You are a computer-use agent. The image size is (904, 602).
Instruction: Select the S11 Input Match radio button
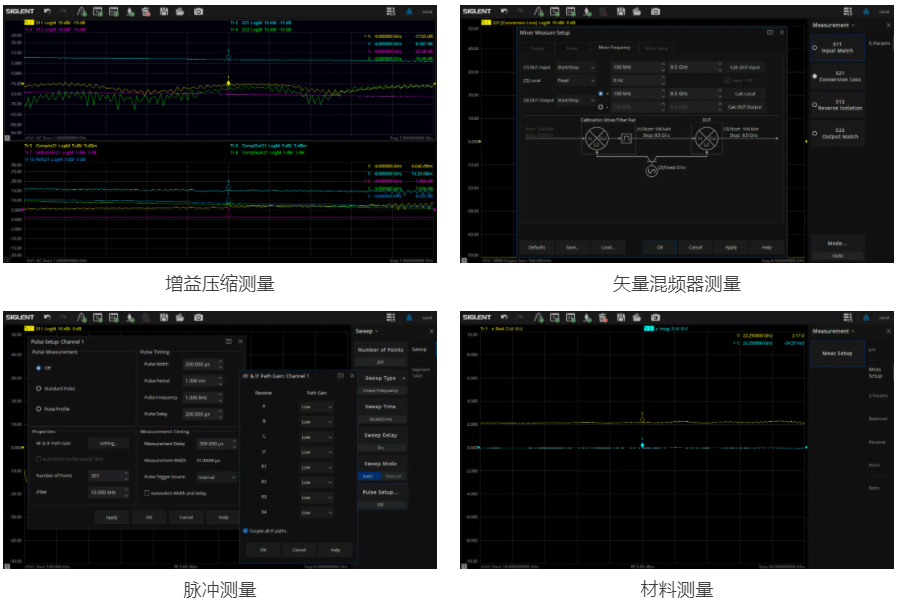click(x=814, y=48)
